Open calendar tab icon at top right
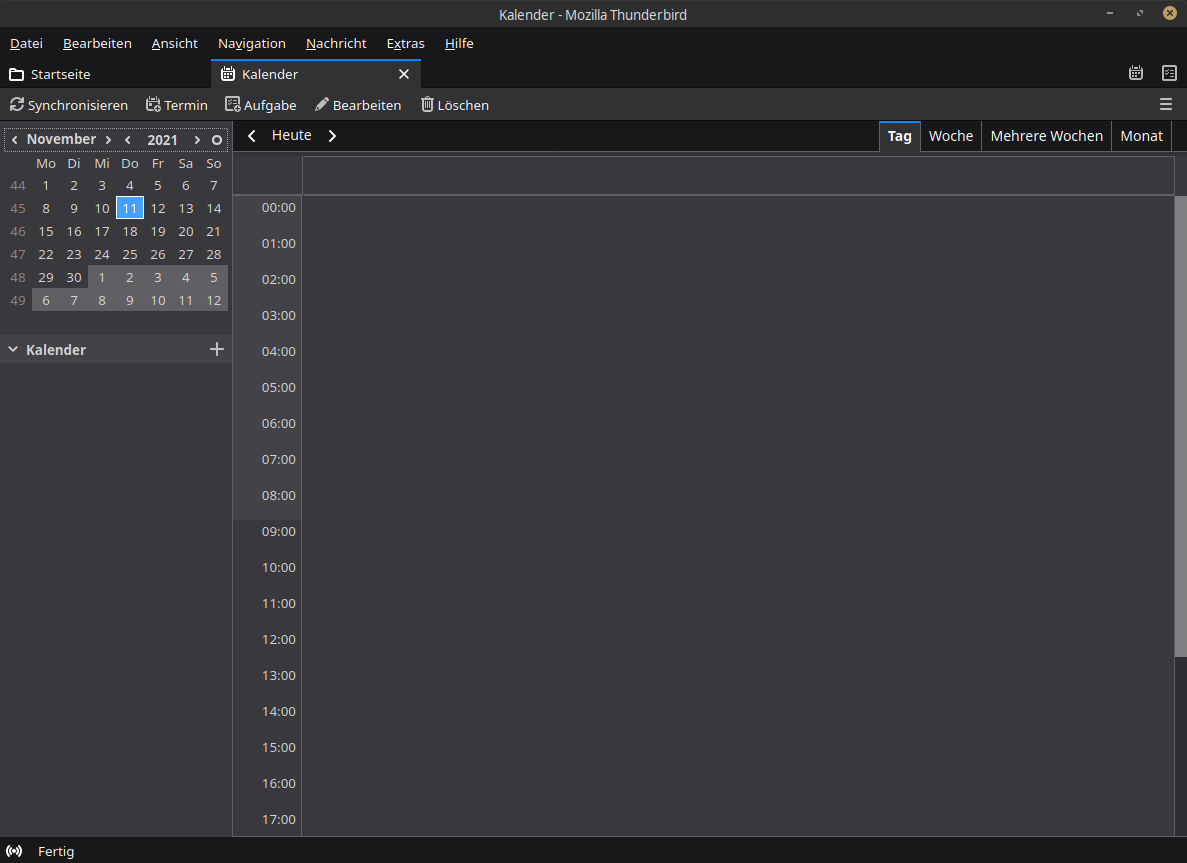Viewport: 1187px width, 863px height. (1136, 74)
